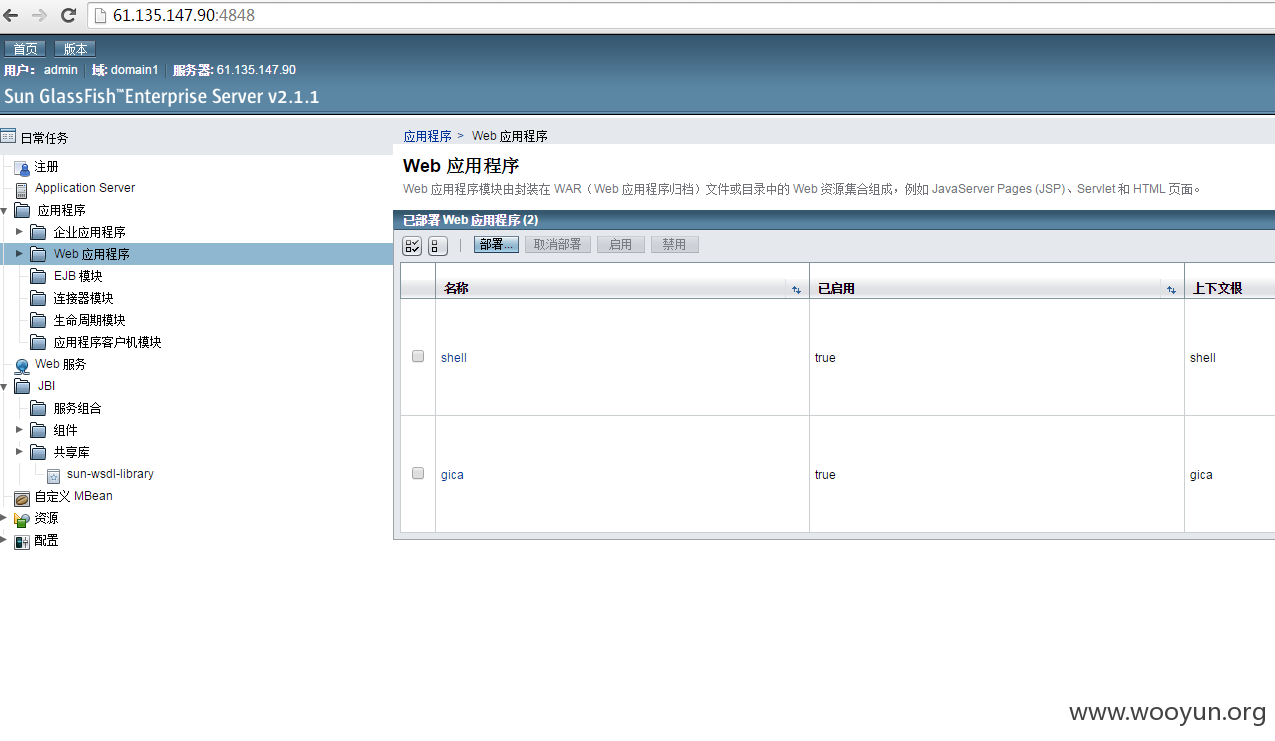Click the select-all rows table icon

(x=412, y=245)
